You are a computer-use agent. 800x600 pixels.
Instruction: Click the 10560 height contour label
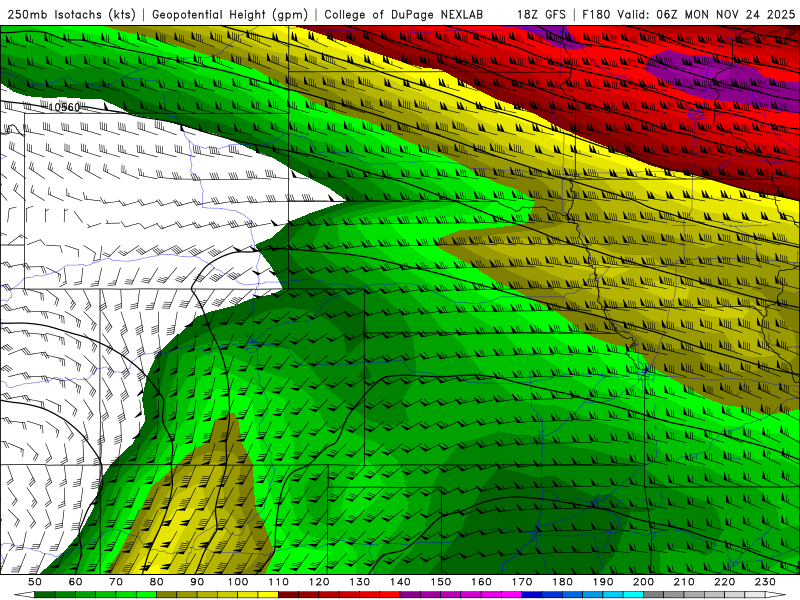tap(64, 107)
